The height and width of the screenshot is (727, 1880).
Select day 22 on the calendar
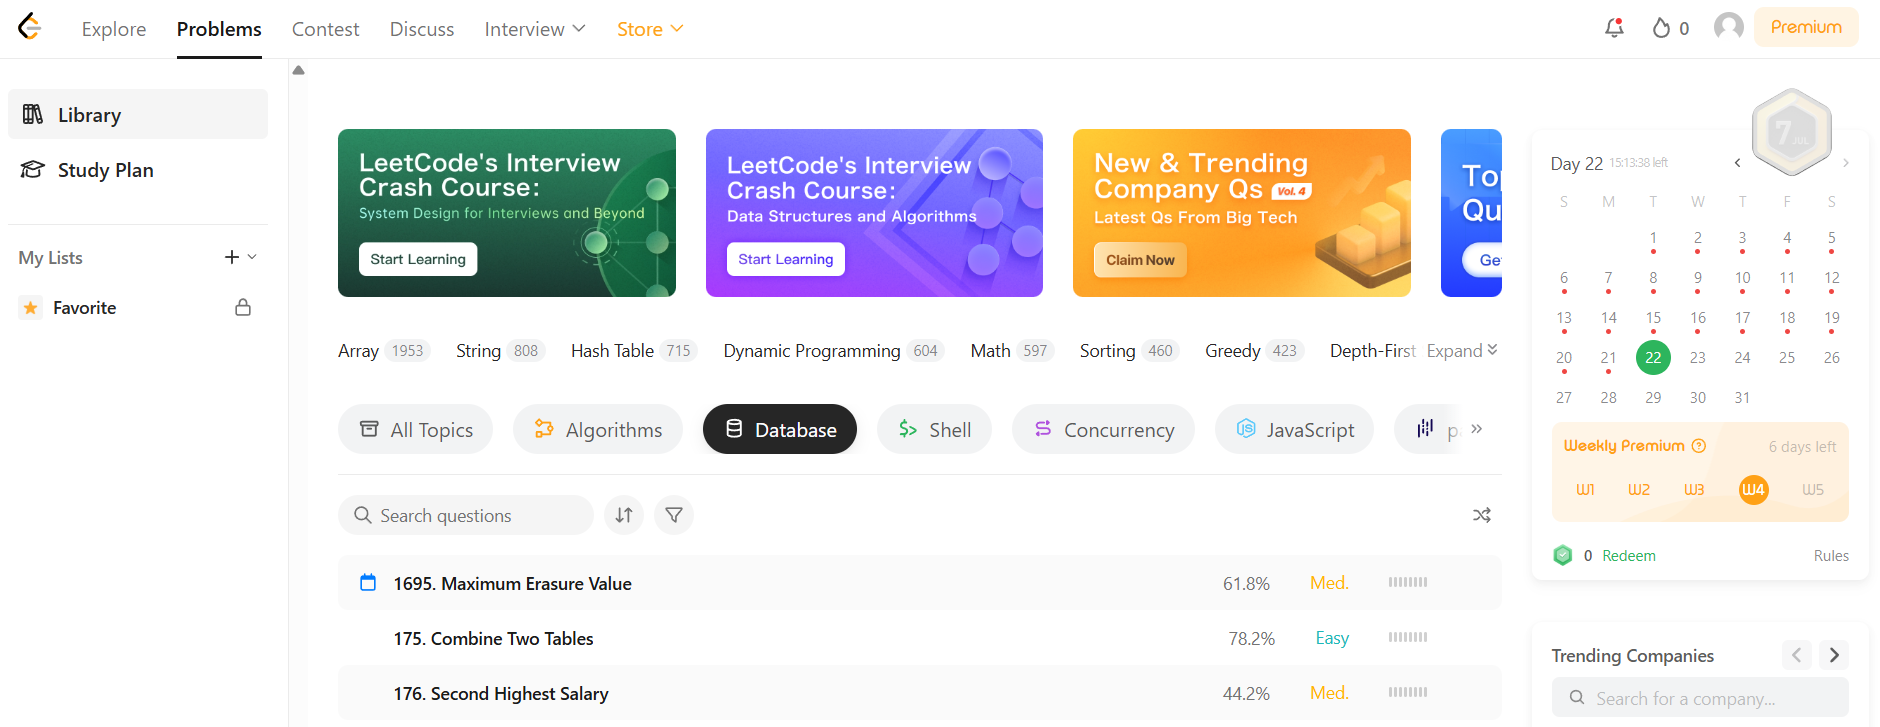(x=1653, y=357)
